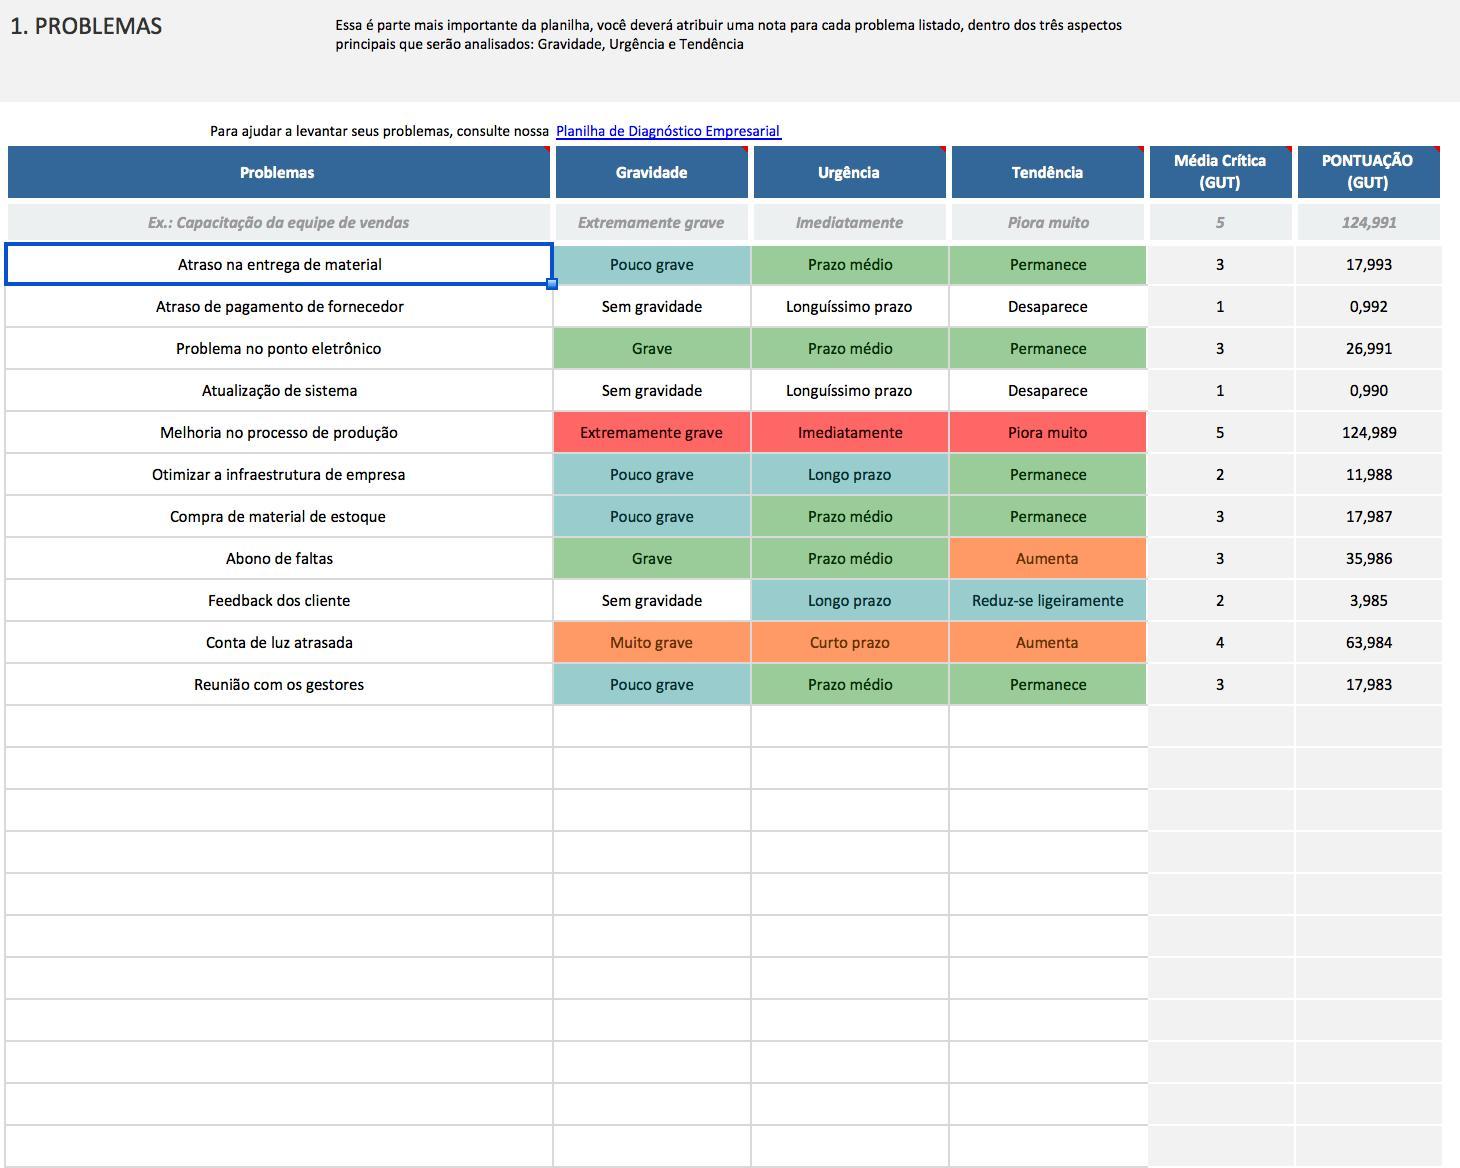Click the 'Conta de luz atrasada' problem cell
This screenshot has width=1460, height=1168.
(x=279, y=643)
